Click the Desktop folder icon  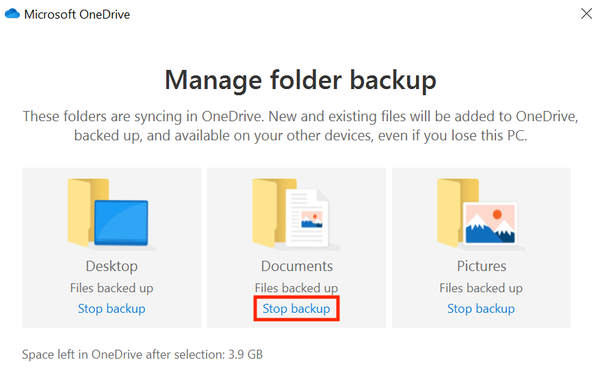(111, 214)
